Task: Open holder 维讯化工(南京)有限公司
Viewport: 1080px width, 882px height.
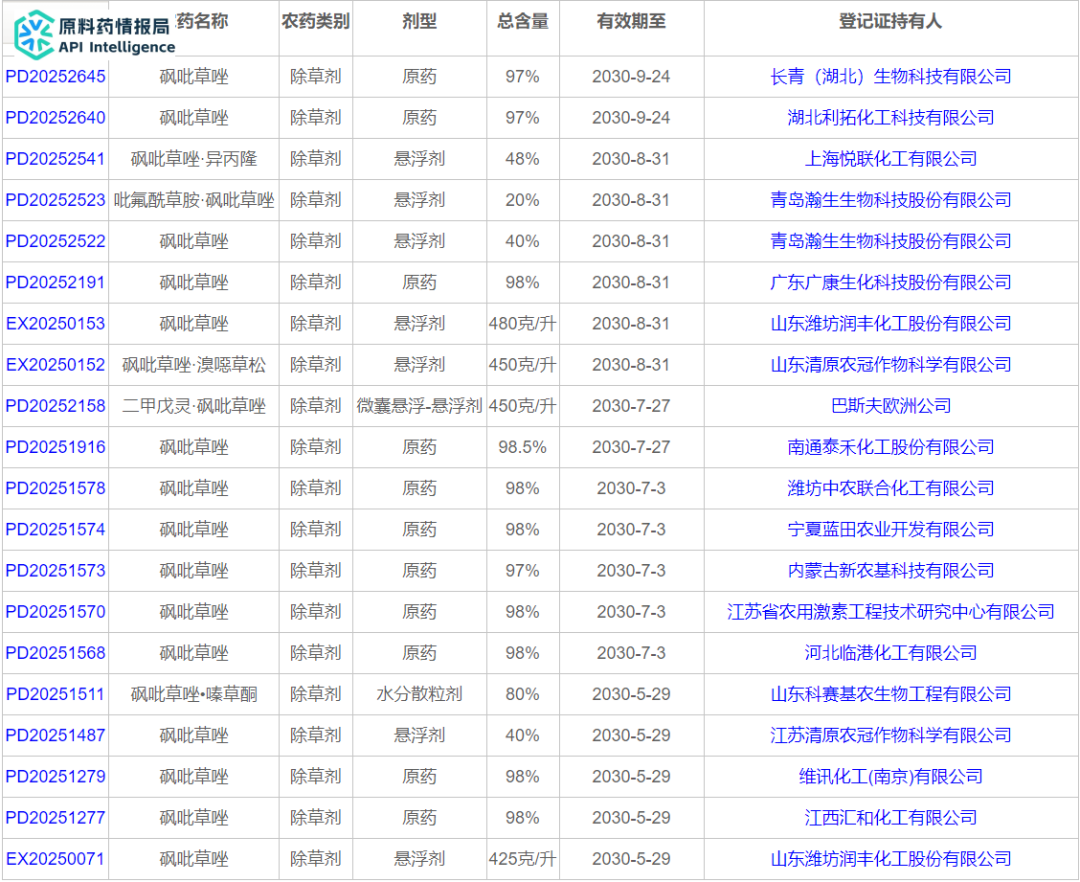Action: [x=891, y=777]
